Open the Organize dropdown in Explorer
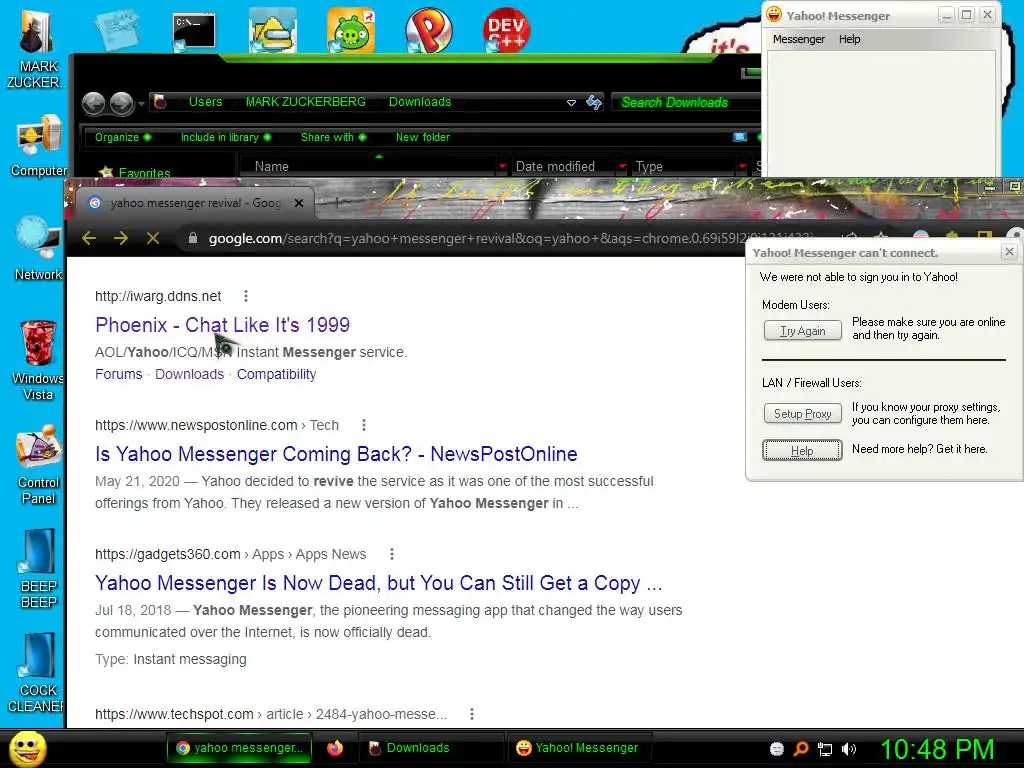This screenshot has height=768, width=1024. [123, 137]
